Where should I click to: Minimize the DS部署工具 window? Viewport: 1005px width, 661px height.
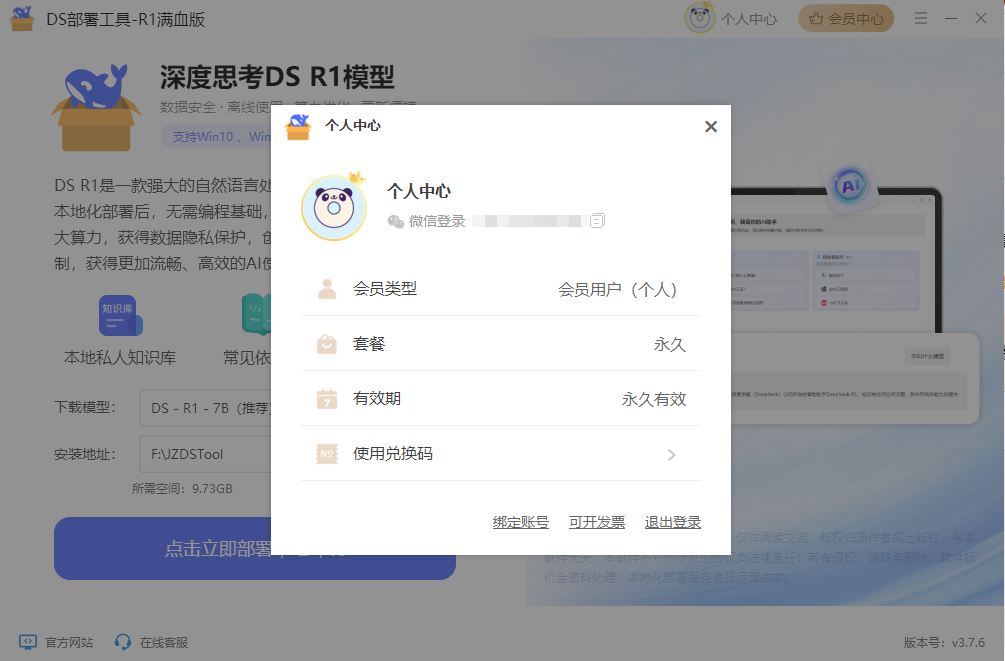pos(951,19)
